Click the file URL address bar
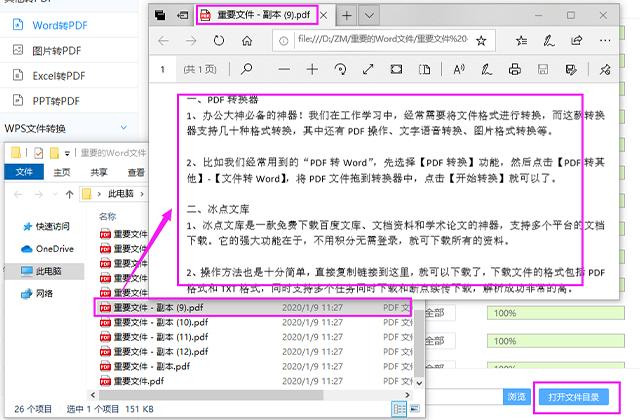 (382, 40)
